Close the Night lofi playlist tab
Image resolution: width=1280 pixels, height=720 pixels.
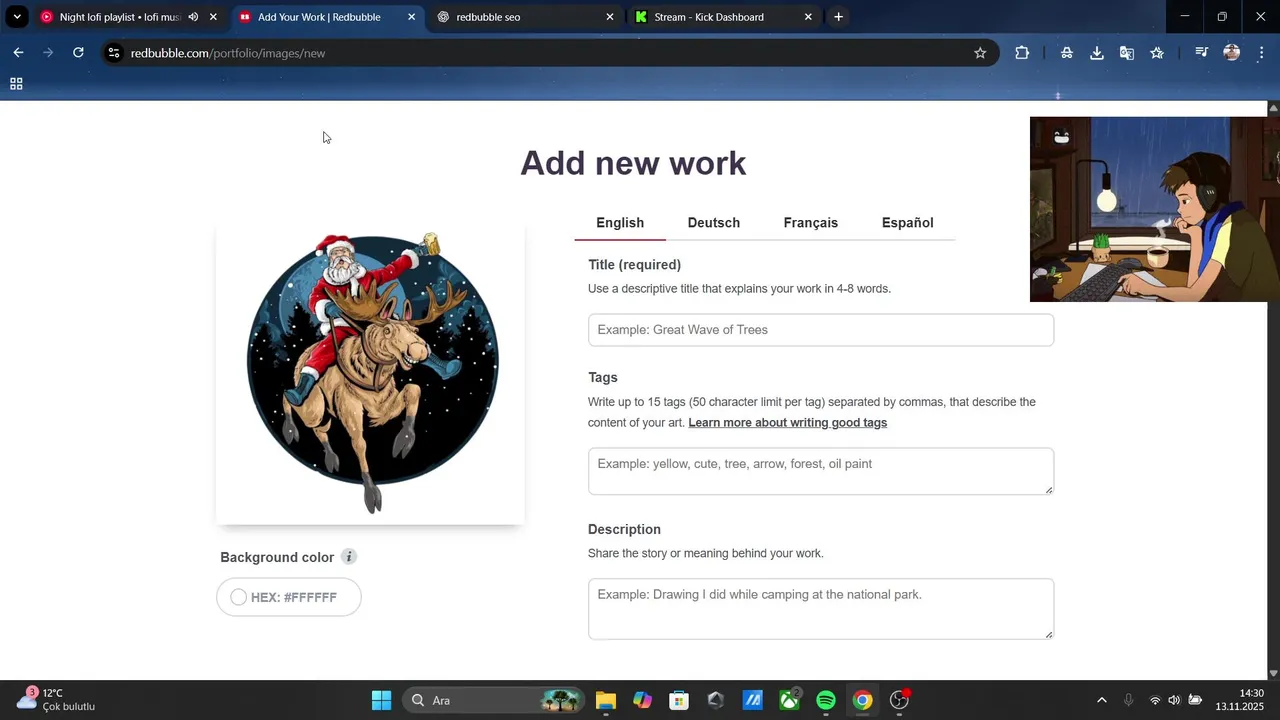coord(213,17)
